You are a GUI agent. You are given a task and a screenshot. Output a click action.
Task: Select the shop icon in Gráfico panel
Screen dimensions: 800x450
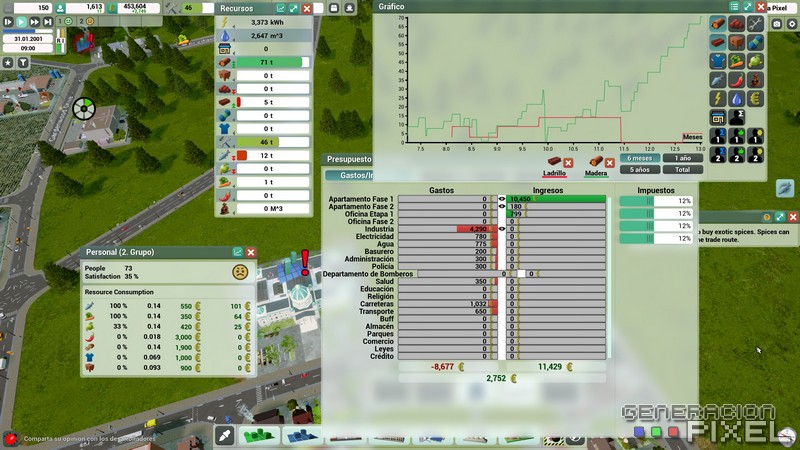718,117
